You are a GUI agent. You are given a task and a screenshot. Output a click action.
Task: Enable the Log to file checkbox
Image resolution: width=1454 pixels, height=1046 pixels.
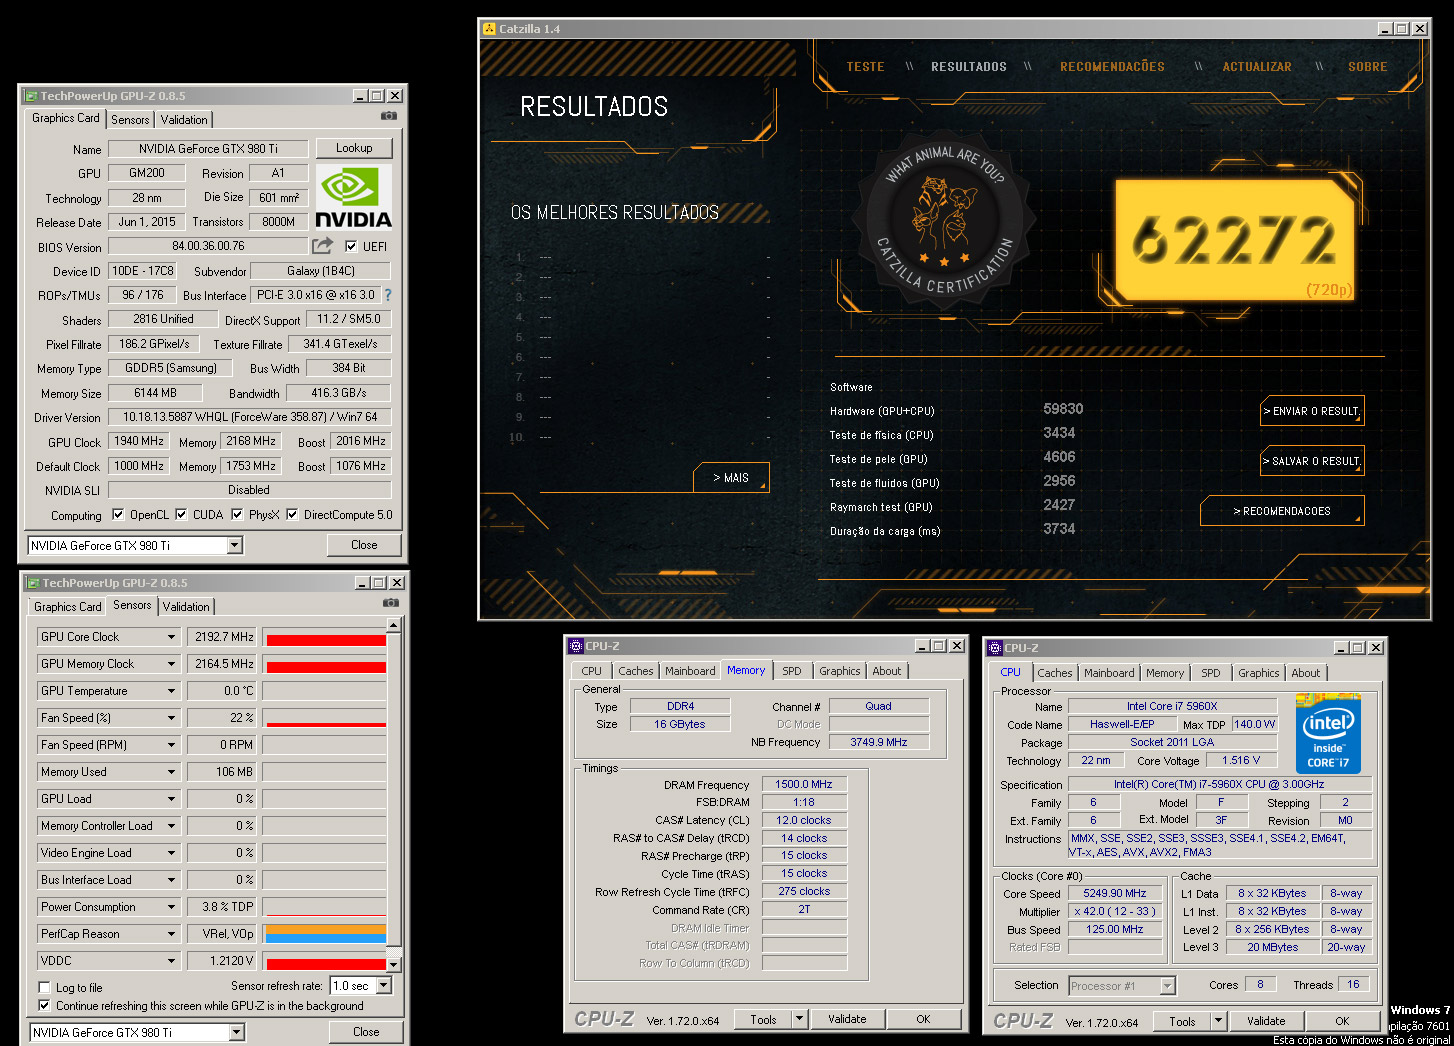[x=44, y=987]
